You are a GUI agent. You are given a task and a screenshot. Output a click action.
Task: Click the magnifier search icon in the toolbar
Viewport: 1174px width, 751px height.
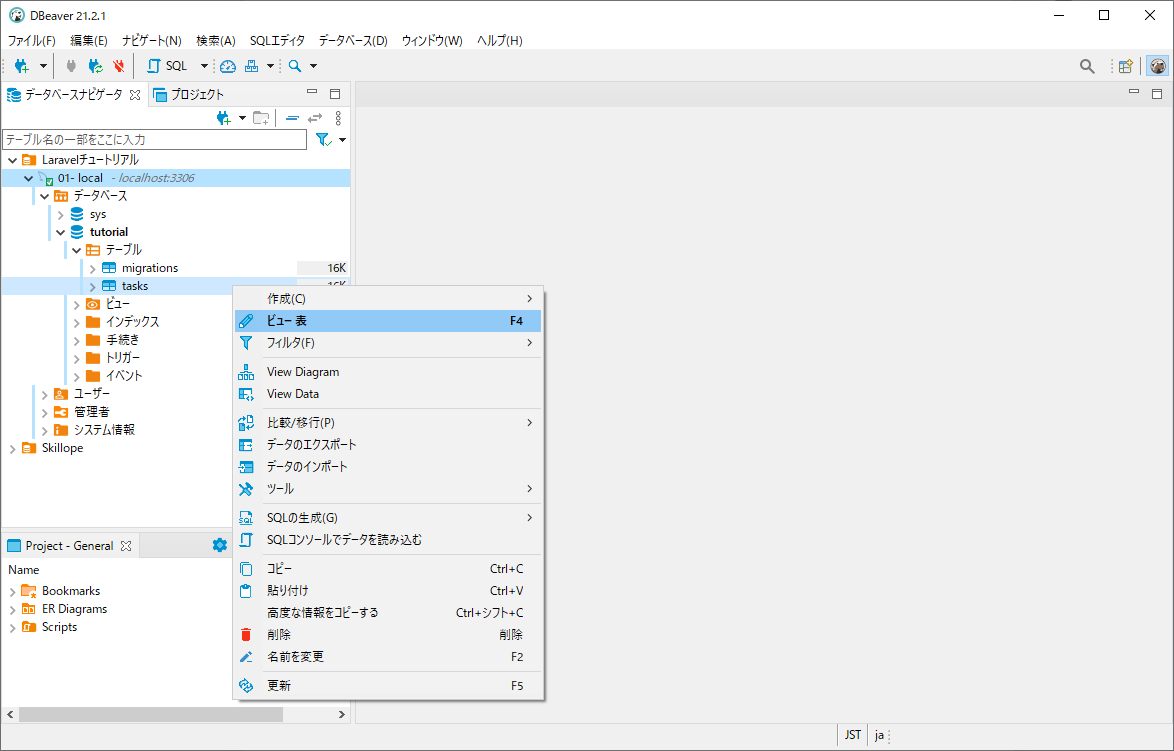295,66
